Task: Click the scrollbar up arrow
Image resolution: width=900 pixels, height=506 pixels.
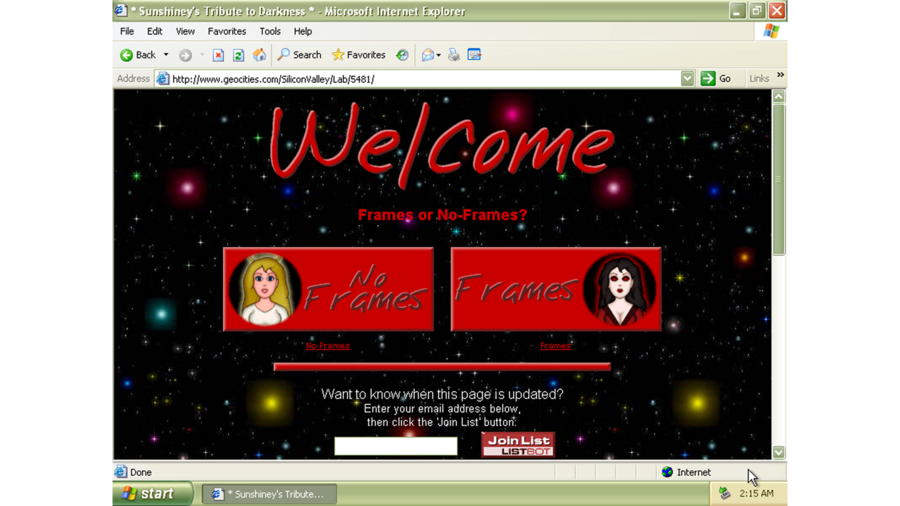Action: (x=778, y=96)
